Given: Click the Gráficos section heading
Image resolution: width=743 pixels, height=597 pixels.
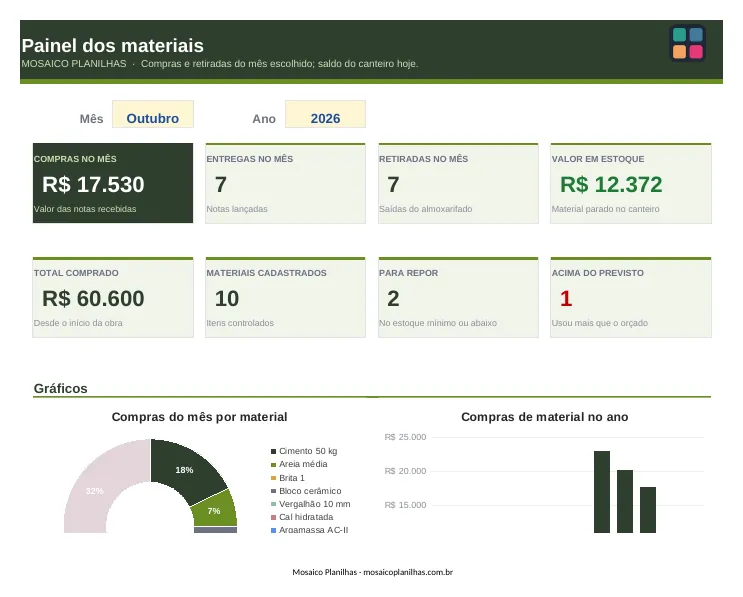Looking at the screenshot, I should (61, 389).
